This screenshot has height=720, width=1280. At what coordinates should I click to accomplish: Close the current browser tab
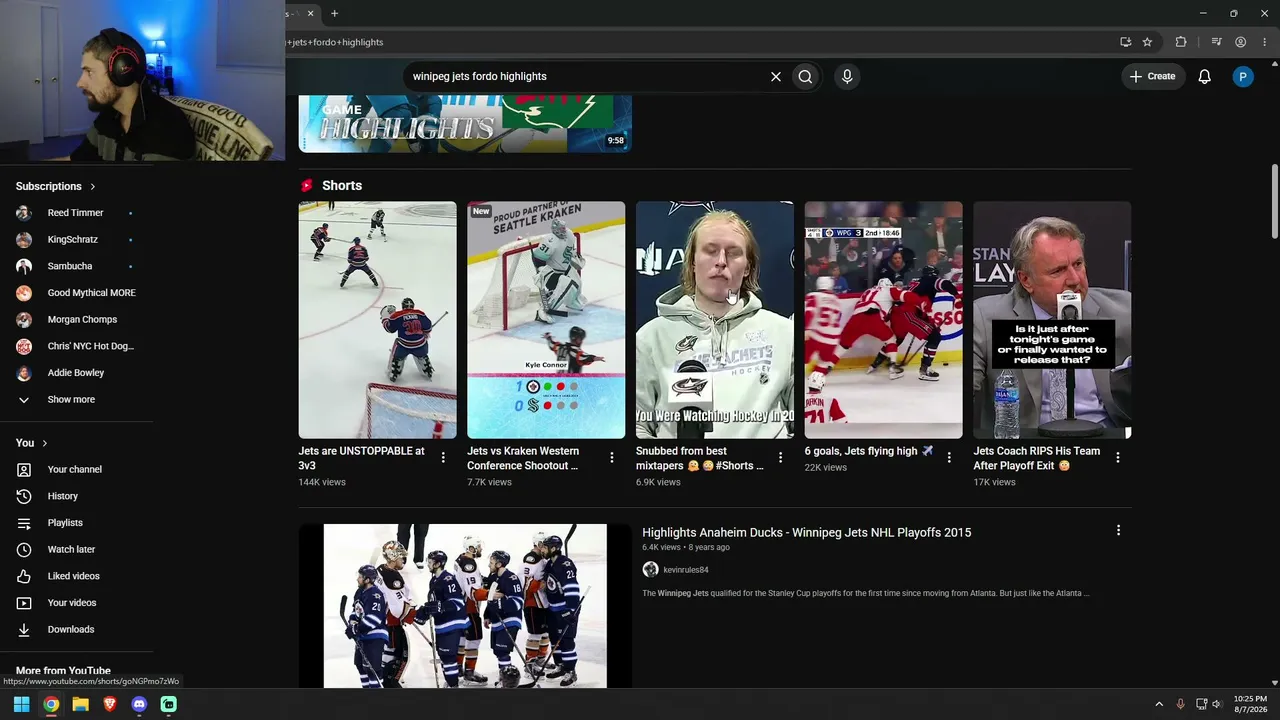click(x=310, y=13)
